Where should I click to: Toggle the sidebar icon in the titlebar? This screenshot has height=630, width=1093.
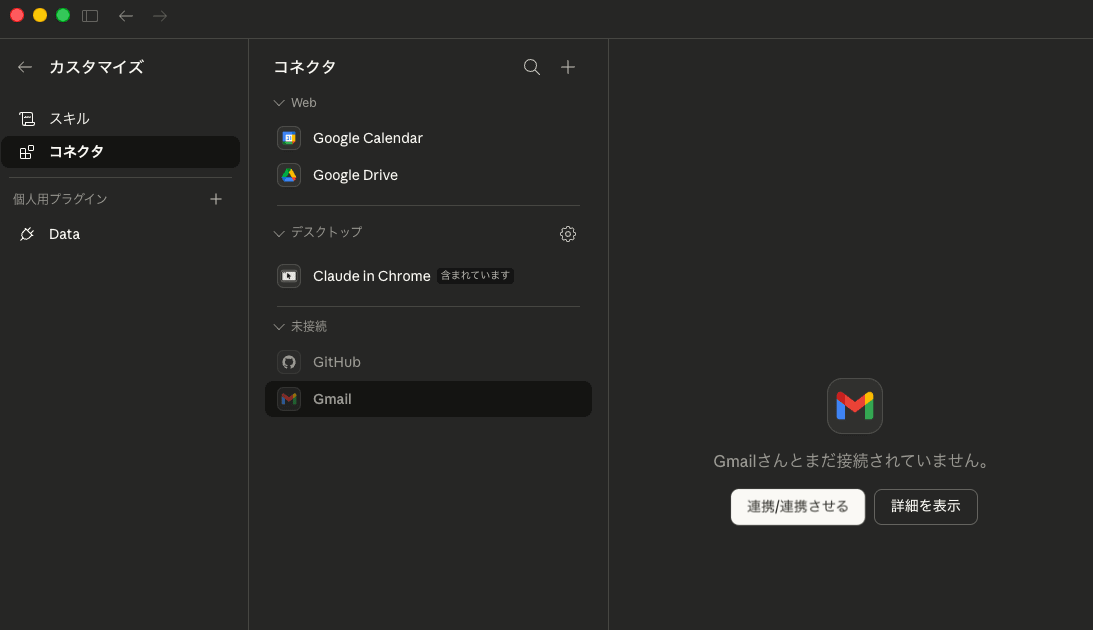coord(89,16)
